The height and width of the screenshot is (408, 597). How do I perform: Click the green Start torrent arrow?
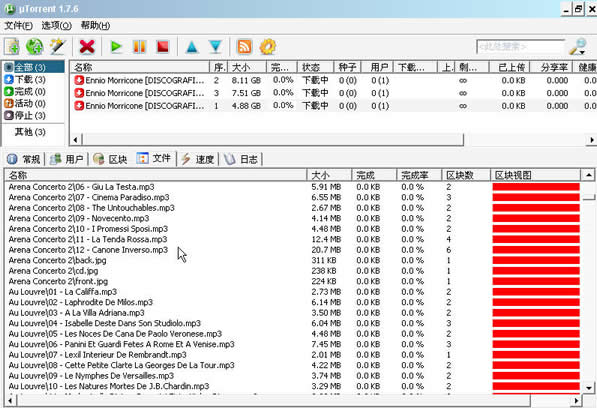(116, 47)
